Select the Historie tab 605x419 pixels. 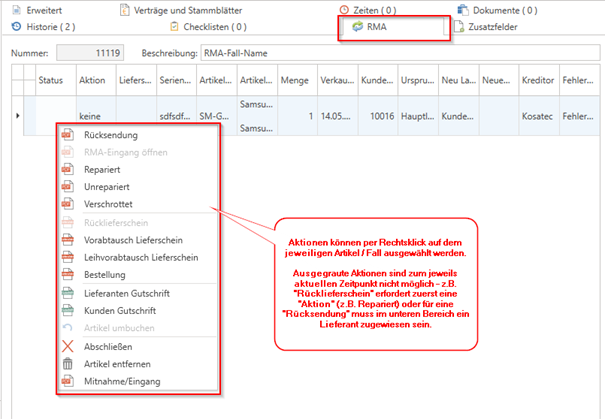42,27
